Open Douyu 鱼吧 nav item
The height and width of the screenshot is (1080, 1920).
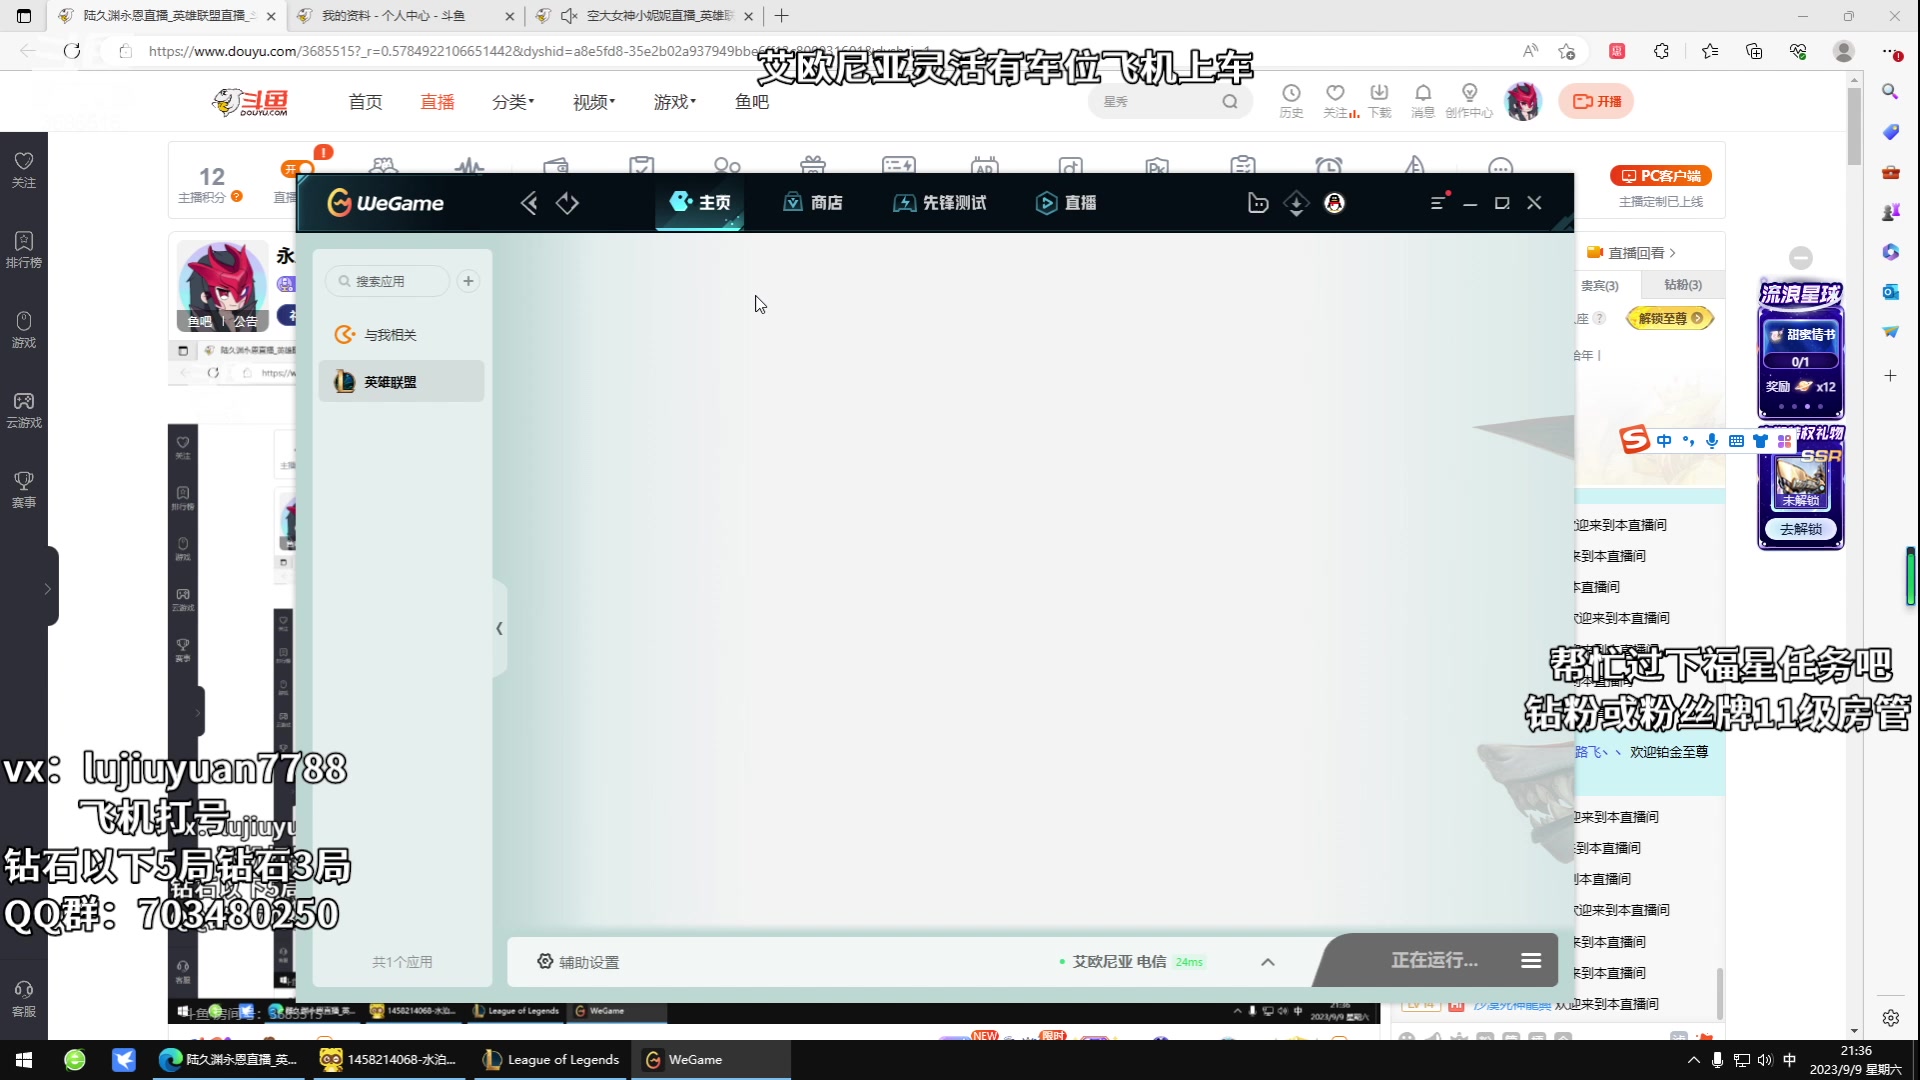click(752, 102)
